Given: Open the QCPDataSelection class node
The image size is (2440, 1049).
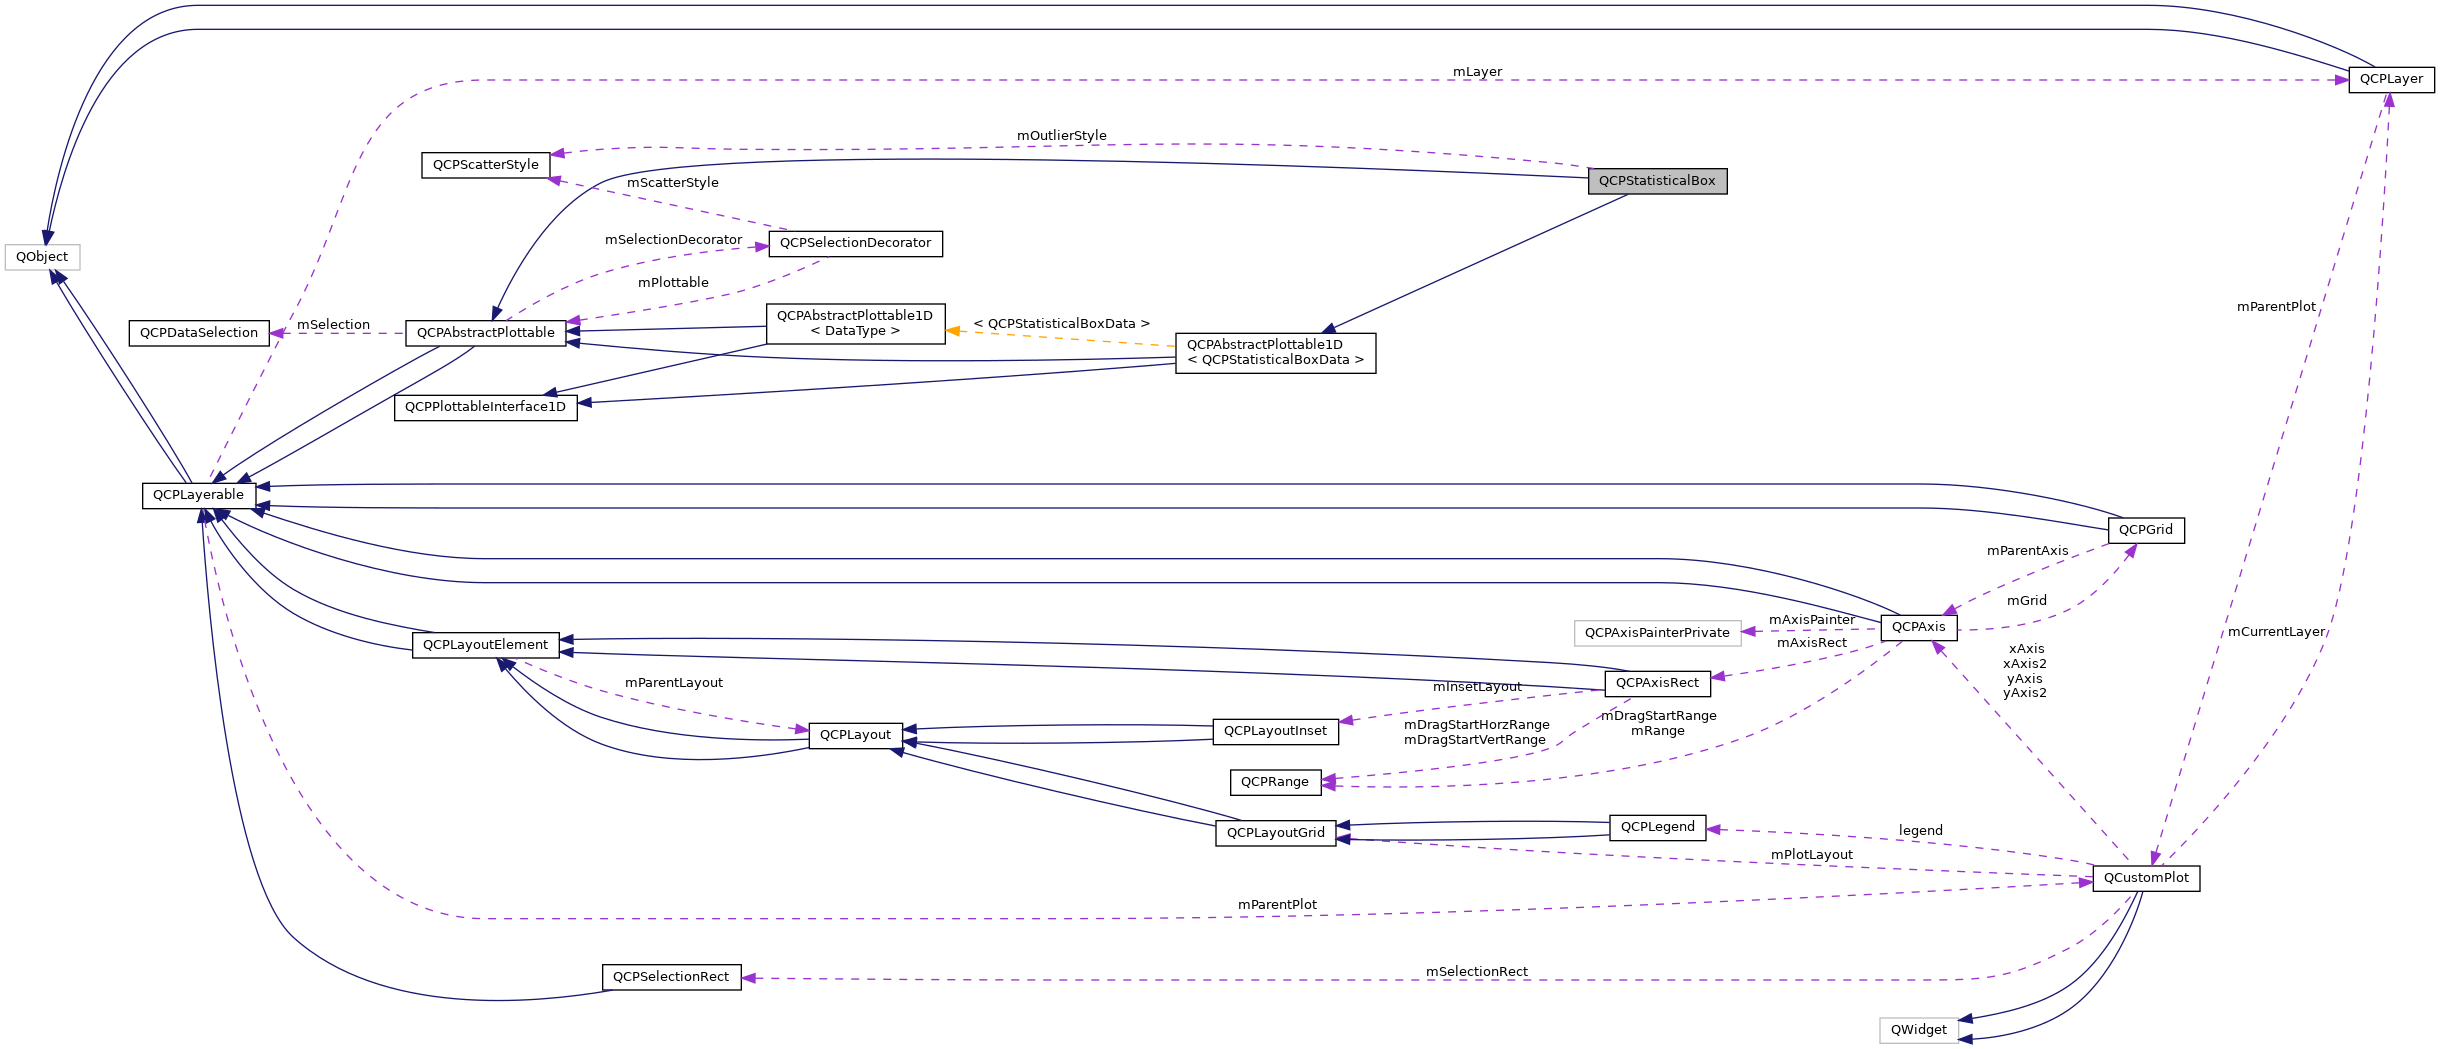Looking at the screenshot, I should [x=198, y=332].
